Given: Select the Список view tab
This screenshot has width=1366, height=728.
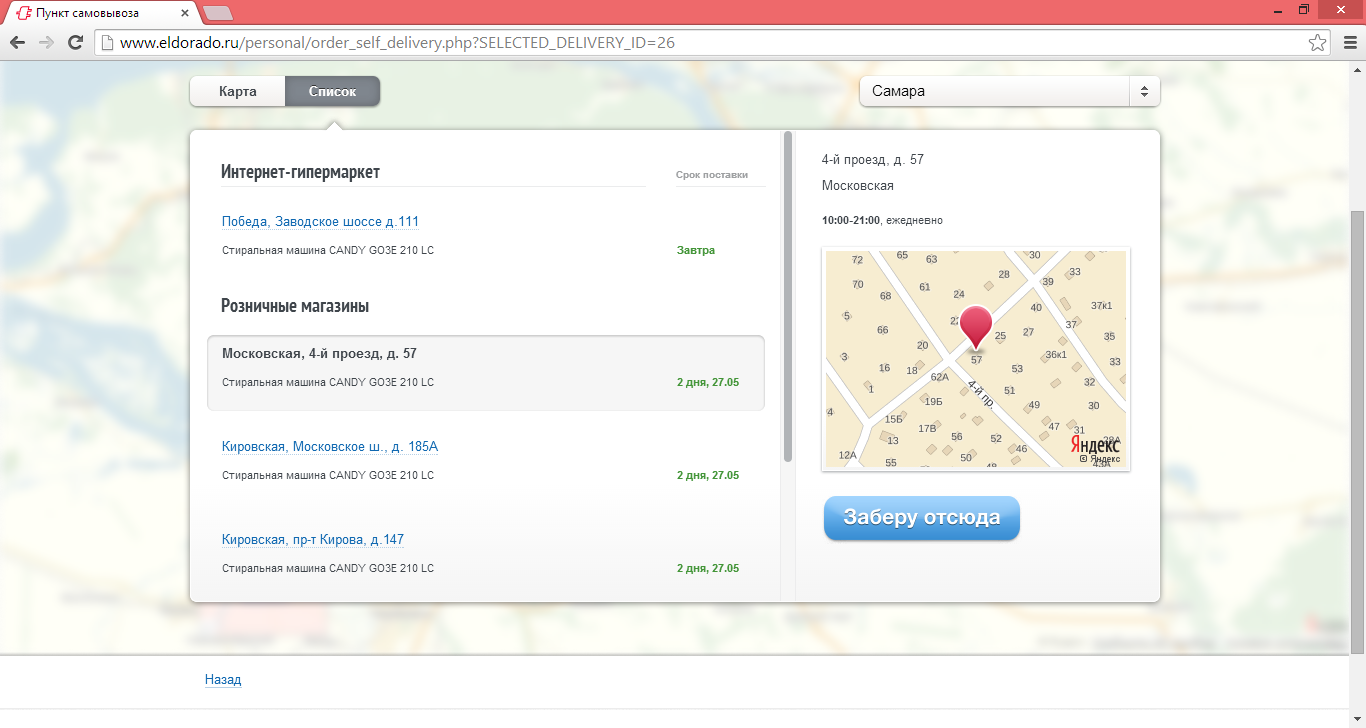Looking at the screenshot, I should click(x=333, y=91).
